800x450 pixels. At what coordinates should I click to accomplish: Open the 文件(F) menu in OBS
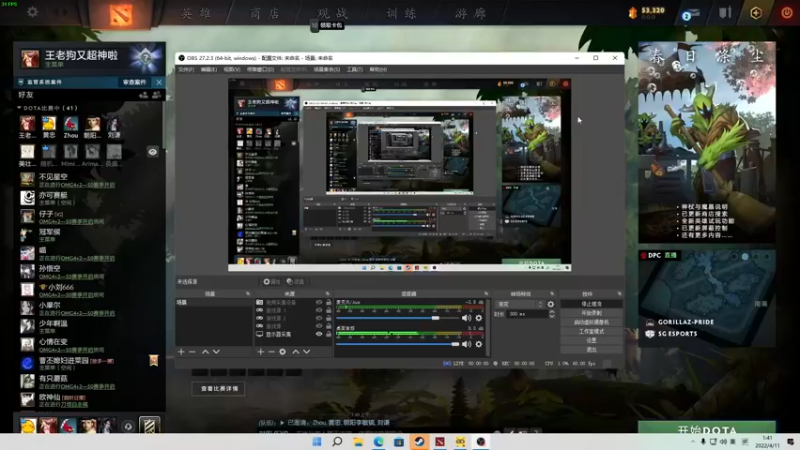(186, 69)
